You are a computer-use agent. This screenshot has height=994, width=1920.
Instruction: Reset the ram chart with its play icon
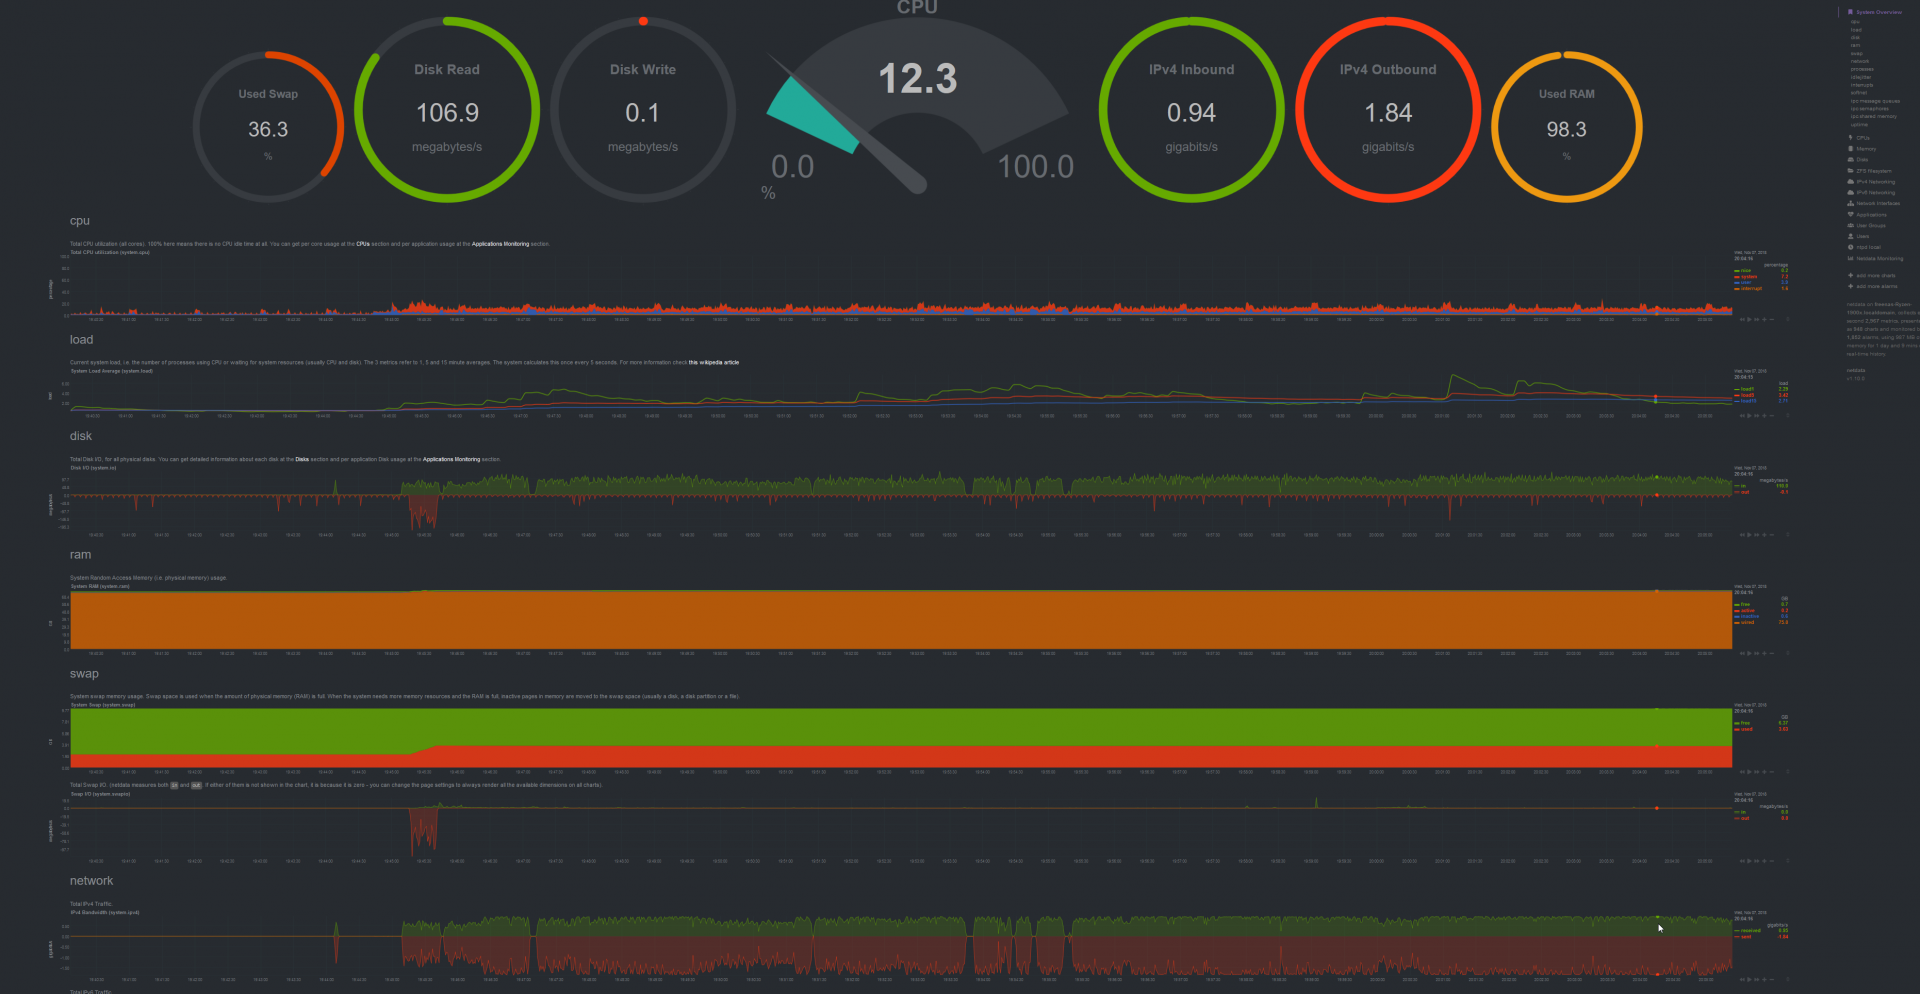pyautogui.click(x=1749, y=653)
